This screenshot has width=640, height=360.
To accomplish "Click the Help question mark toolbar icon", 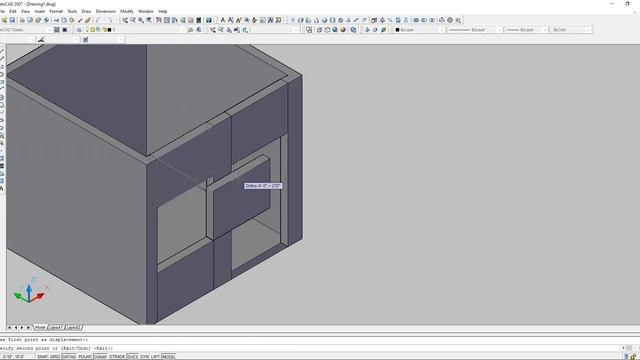I will click(209, 20).
